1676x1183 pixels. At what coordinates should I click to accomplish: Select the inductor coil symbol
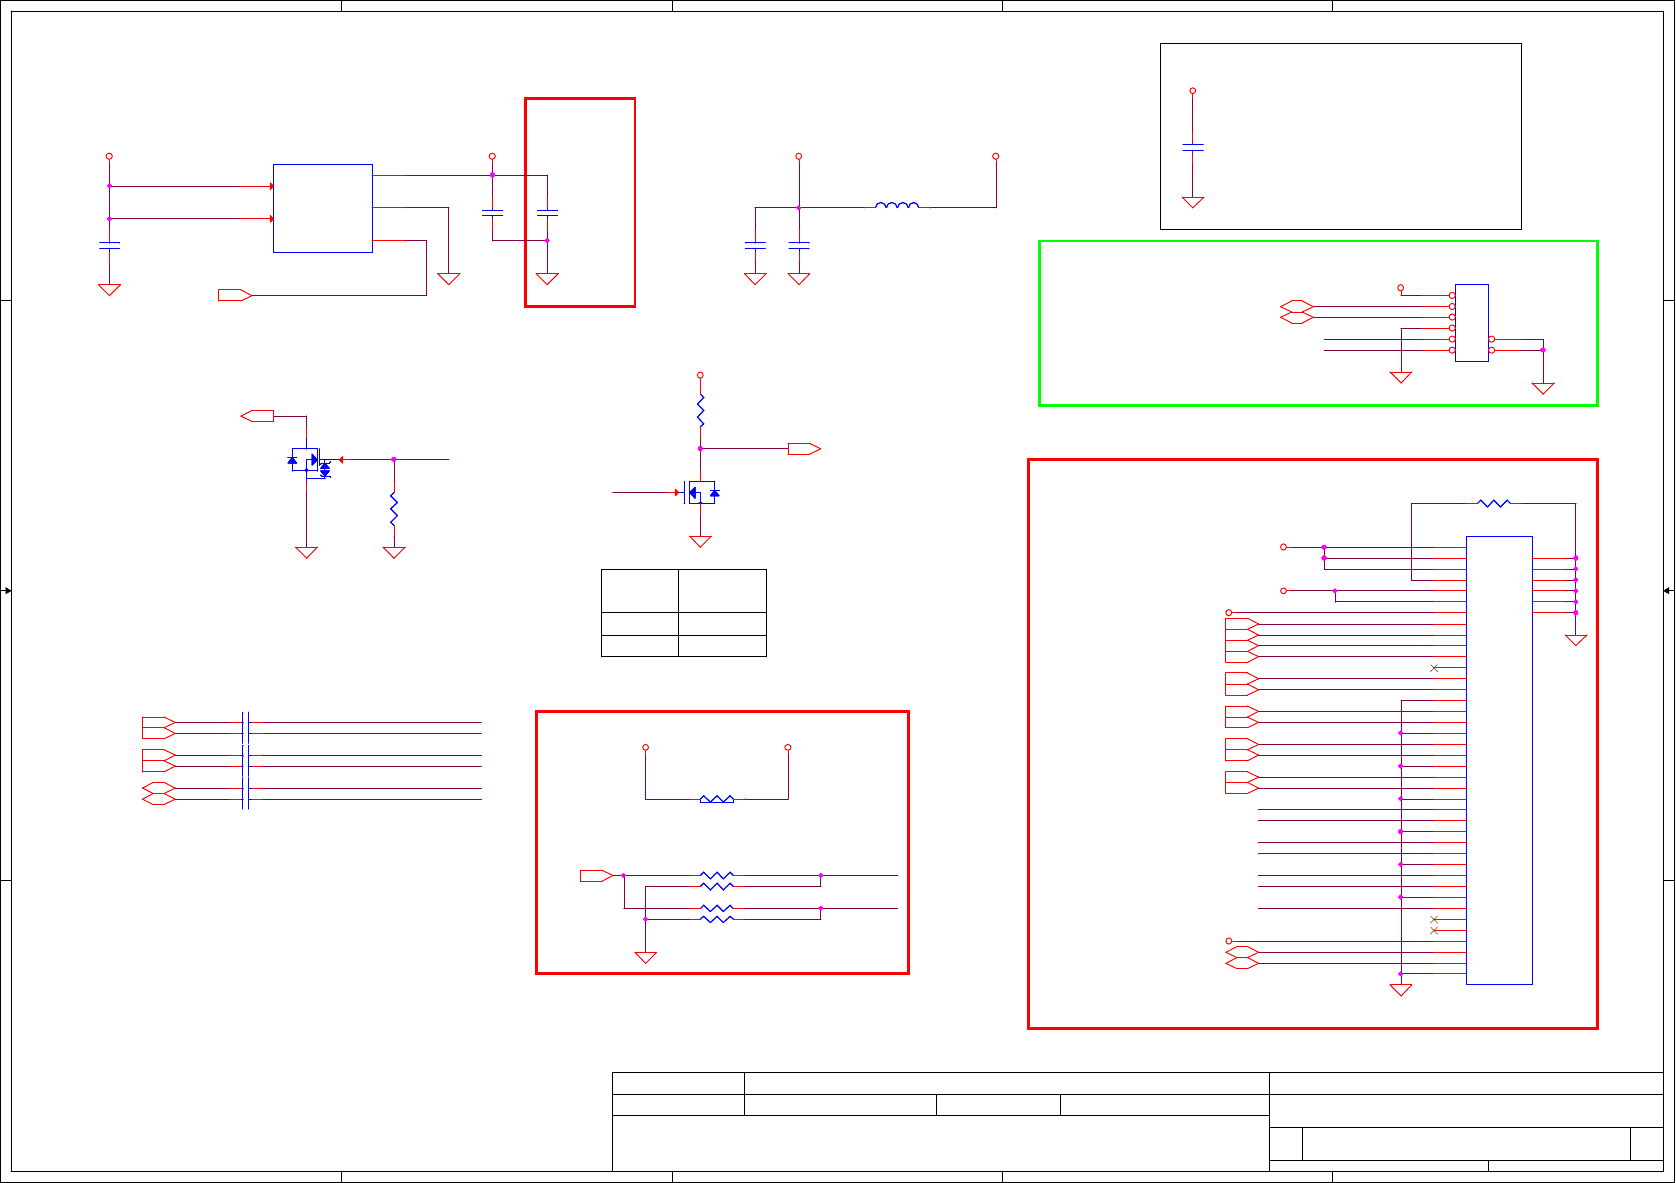(897, 205)
